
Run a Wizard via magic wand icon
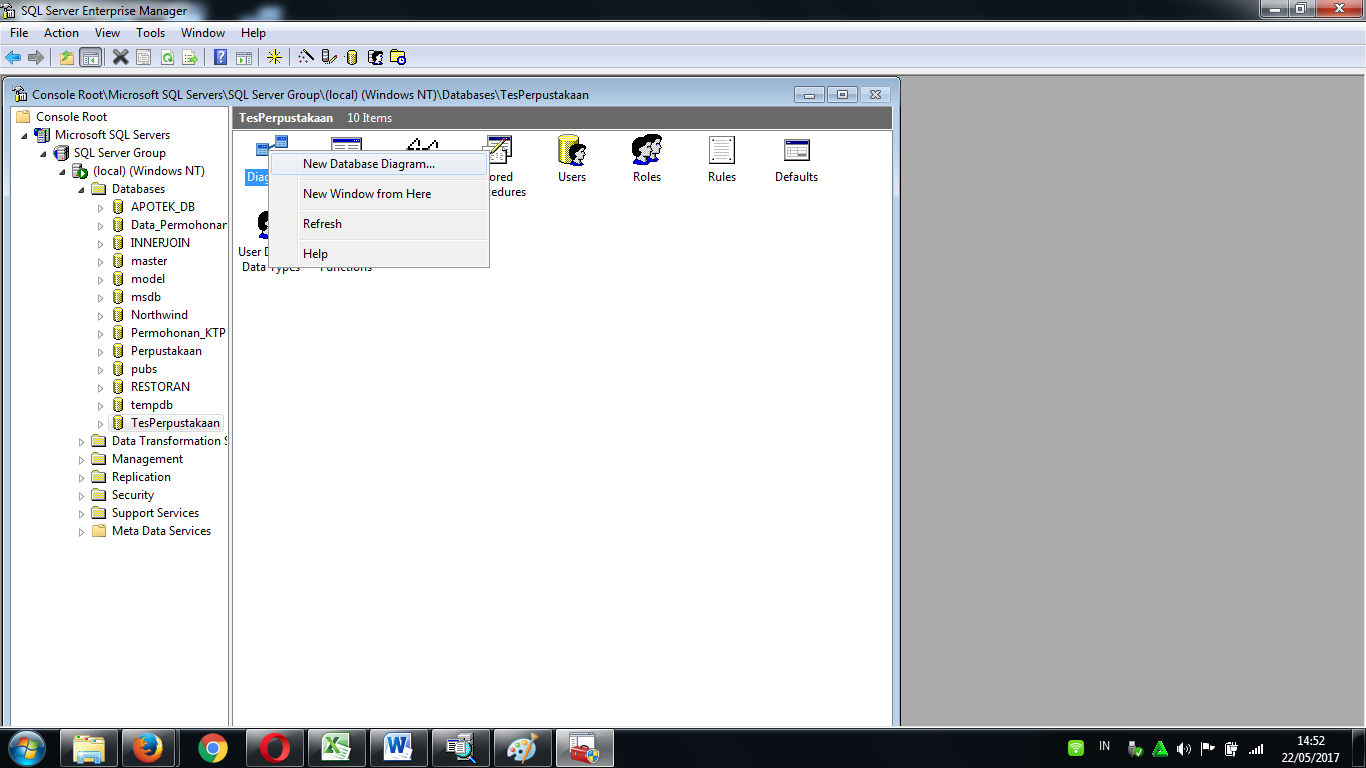click(x=306, y=58)
